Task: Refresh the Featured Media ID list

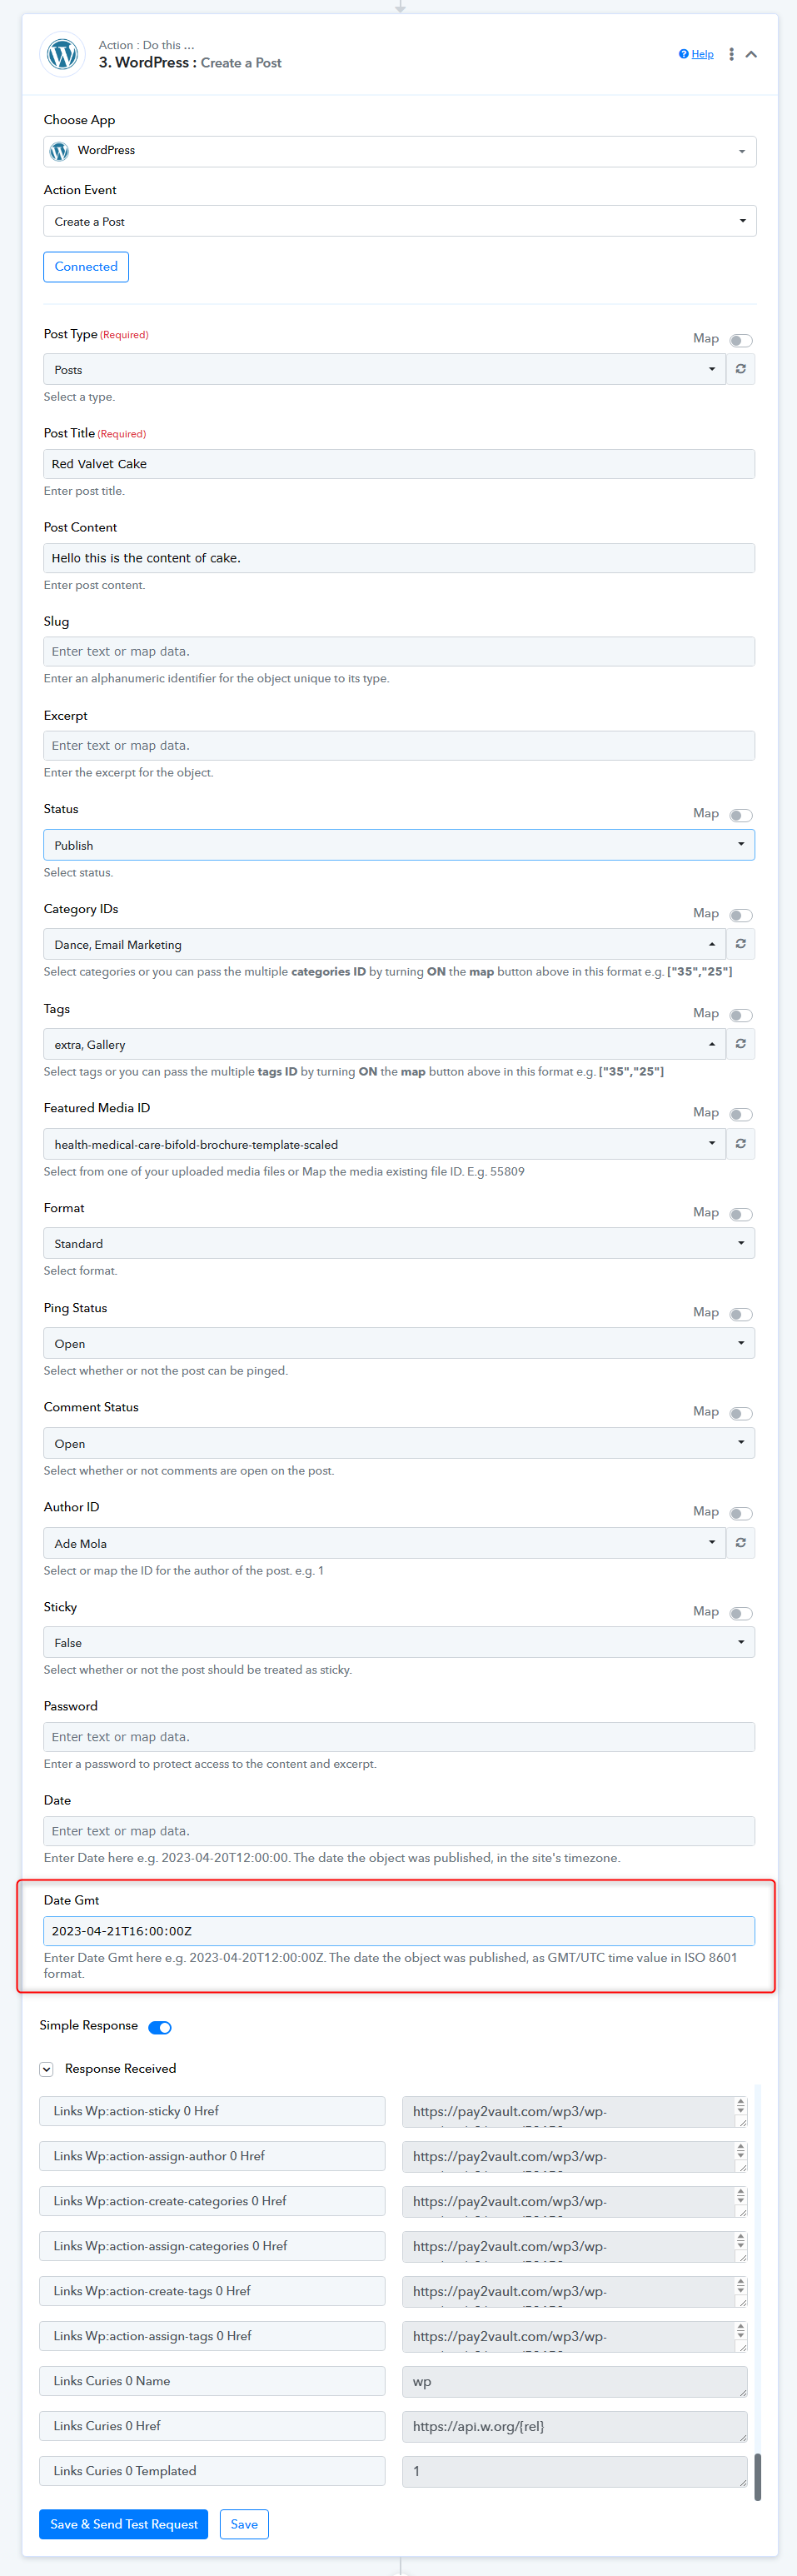Action: [x=741, y=1144]
